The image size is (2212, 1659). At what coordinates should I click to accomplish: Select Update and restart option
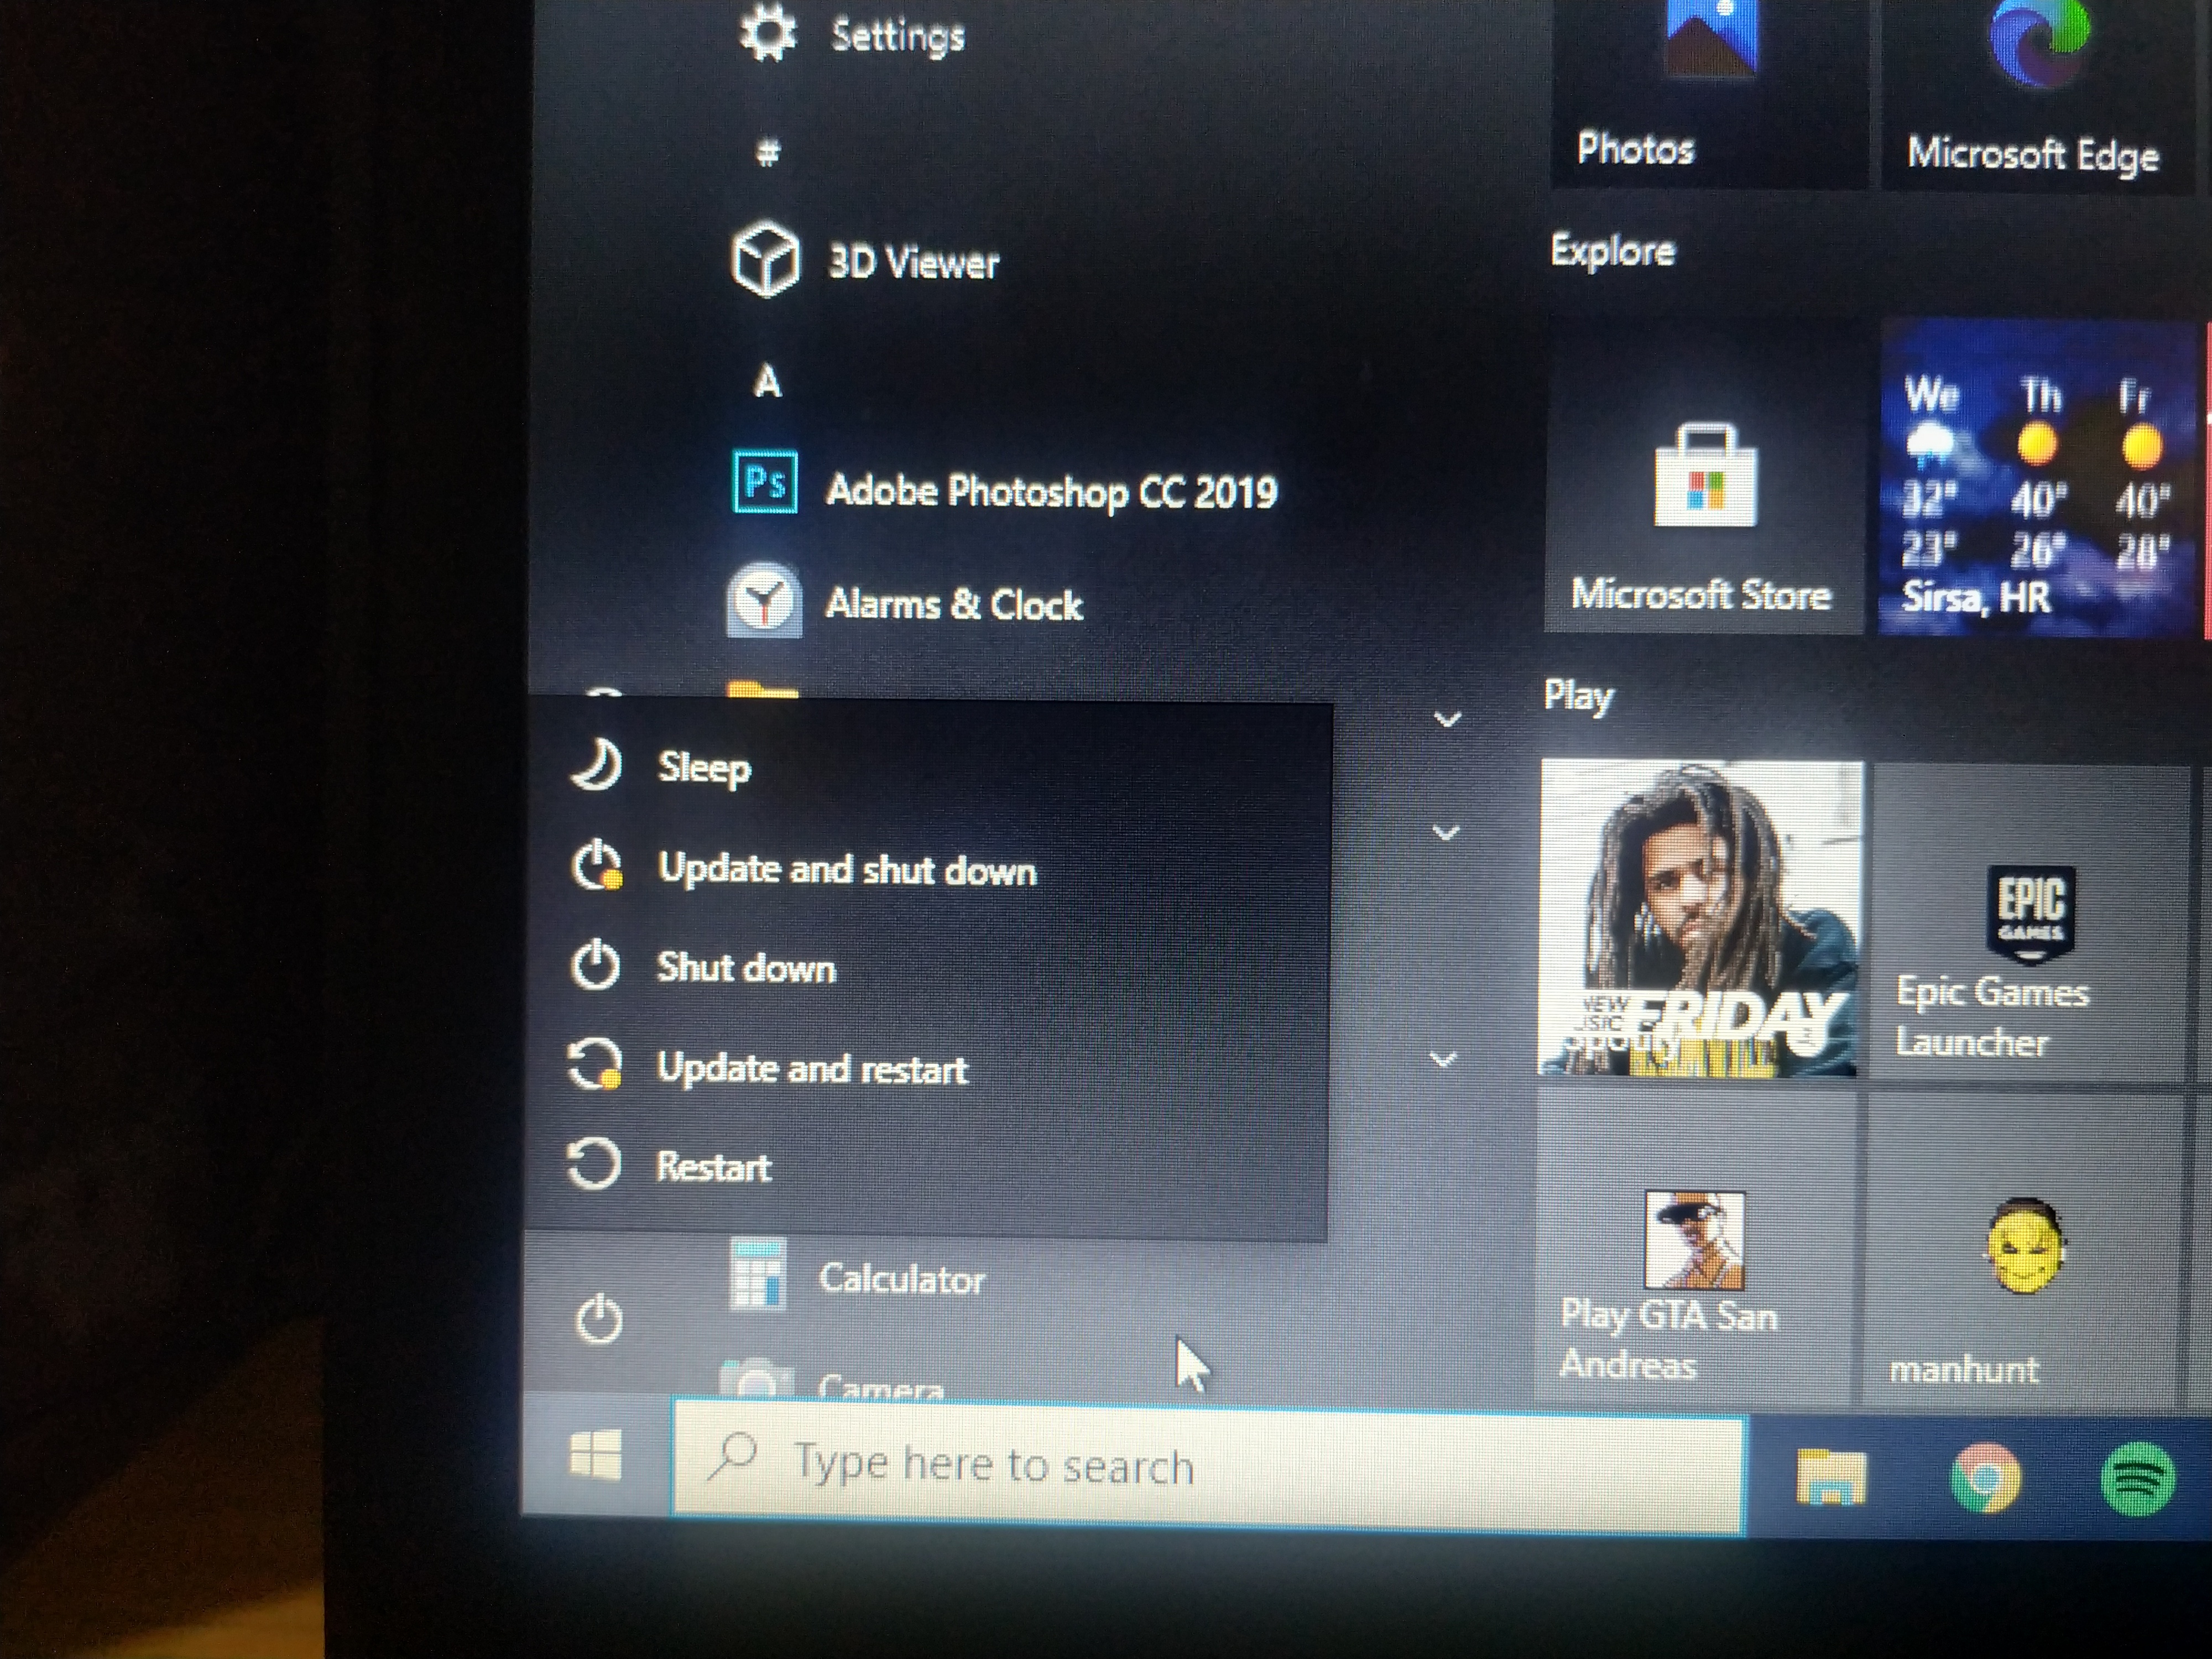pos(811,1068)
